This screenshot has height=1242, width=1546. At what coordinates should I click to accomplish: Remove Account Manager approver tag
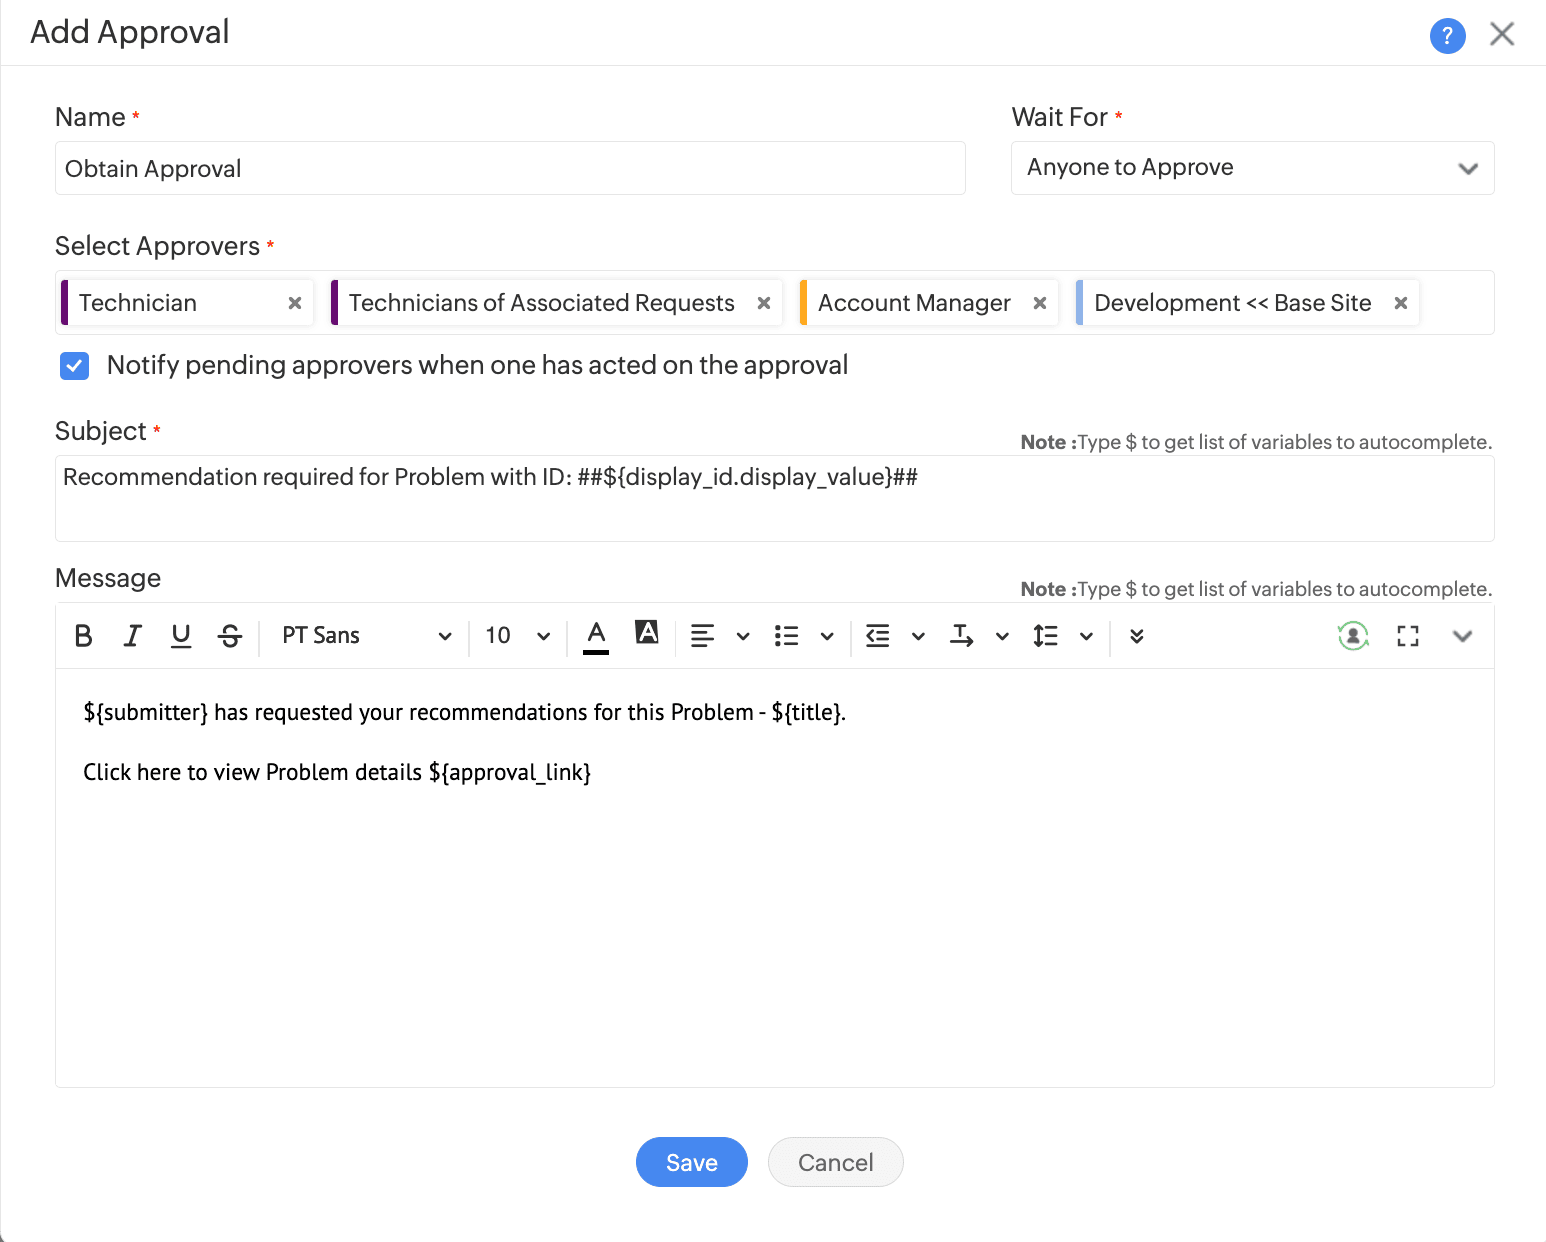coord(1040,303)
